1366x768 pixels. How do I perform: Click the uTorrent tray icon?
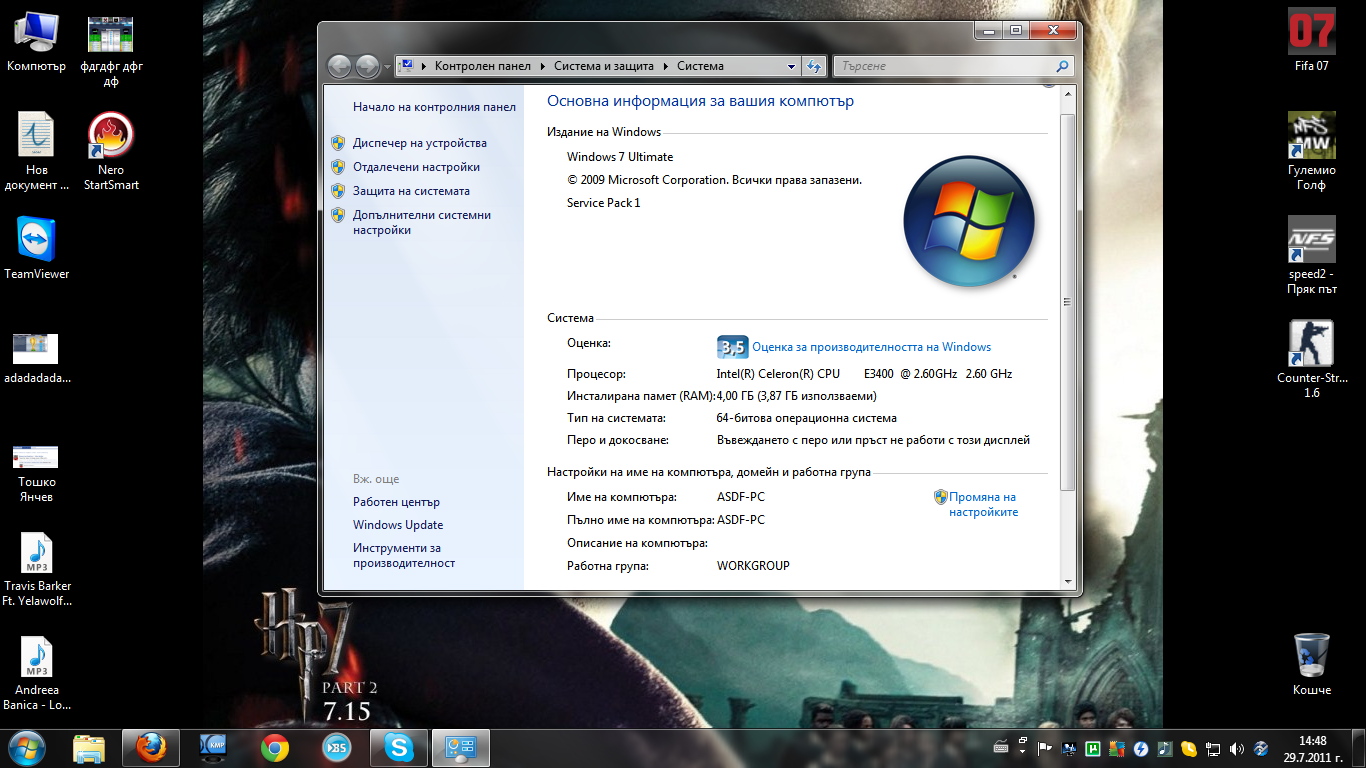click(1094, 748)
